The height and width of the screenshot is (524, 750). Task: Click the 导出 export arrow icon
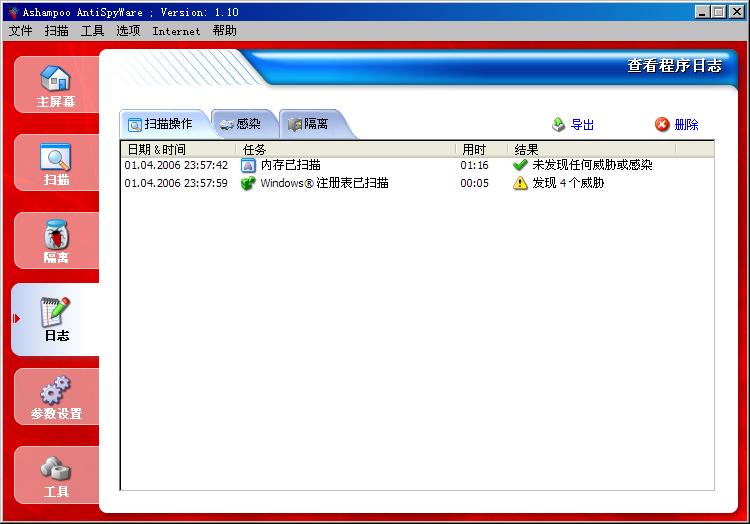[558, 124]
